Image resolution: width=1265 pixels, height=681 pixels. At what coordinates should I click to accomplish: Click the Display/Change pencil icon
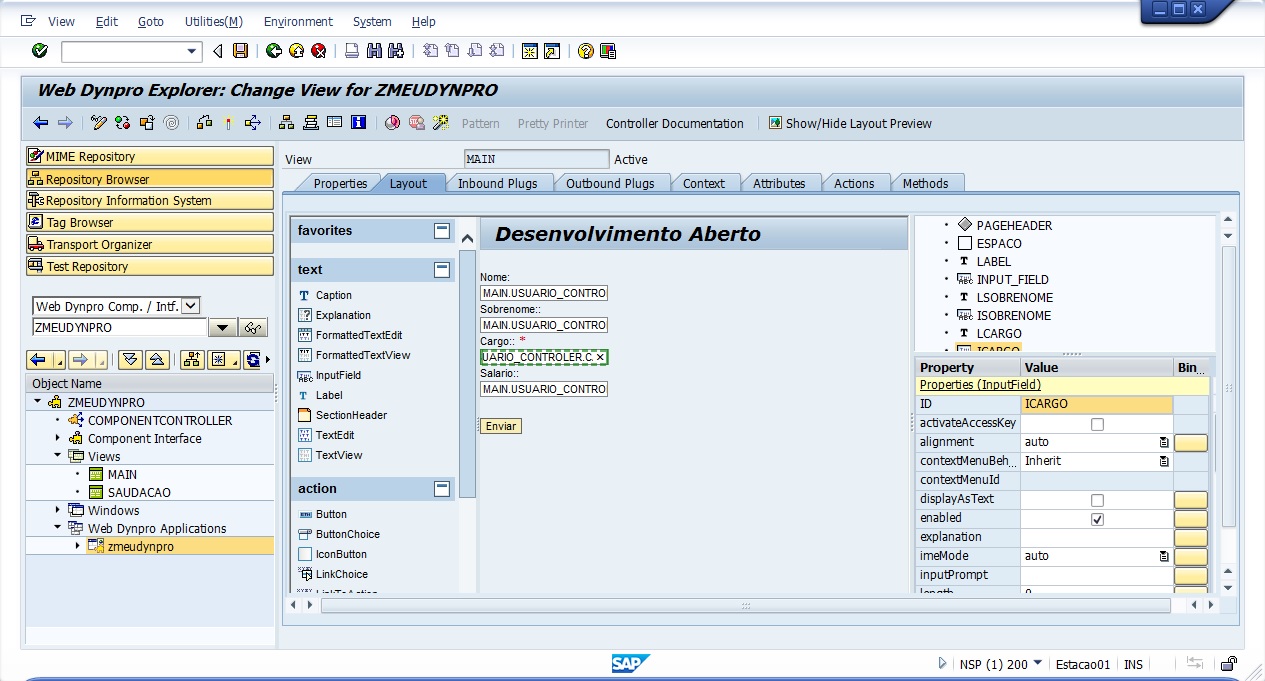tap(98, 123)
